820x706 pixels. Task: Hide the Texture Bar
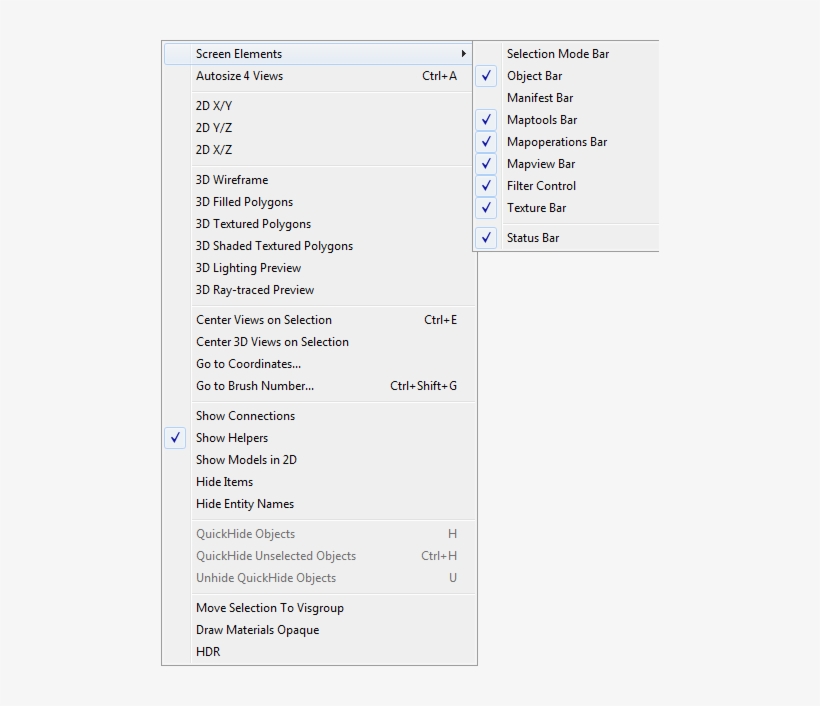click(541, 208)
